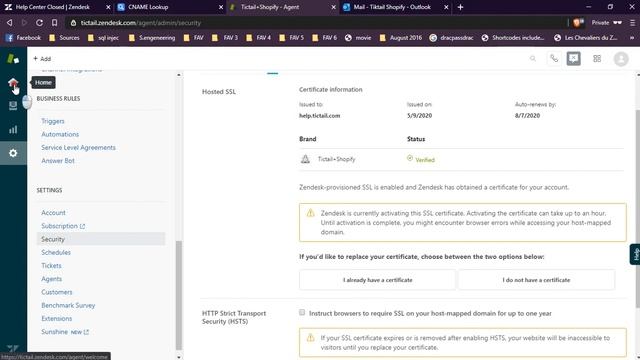
Task: Click the Help side tab
Action: [635, 254]
